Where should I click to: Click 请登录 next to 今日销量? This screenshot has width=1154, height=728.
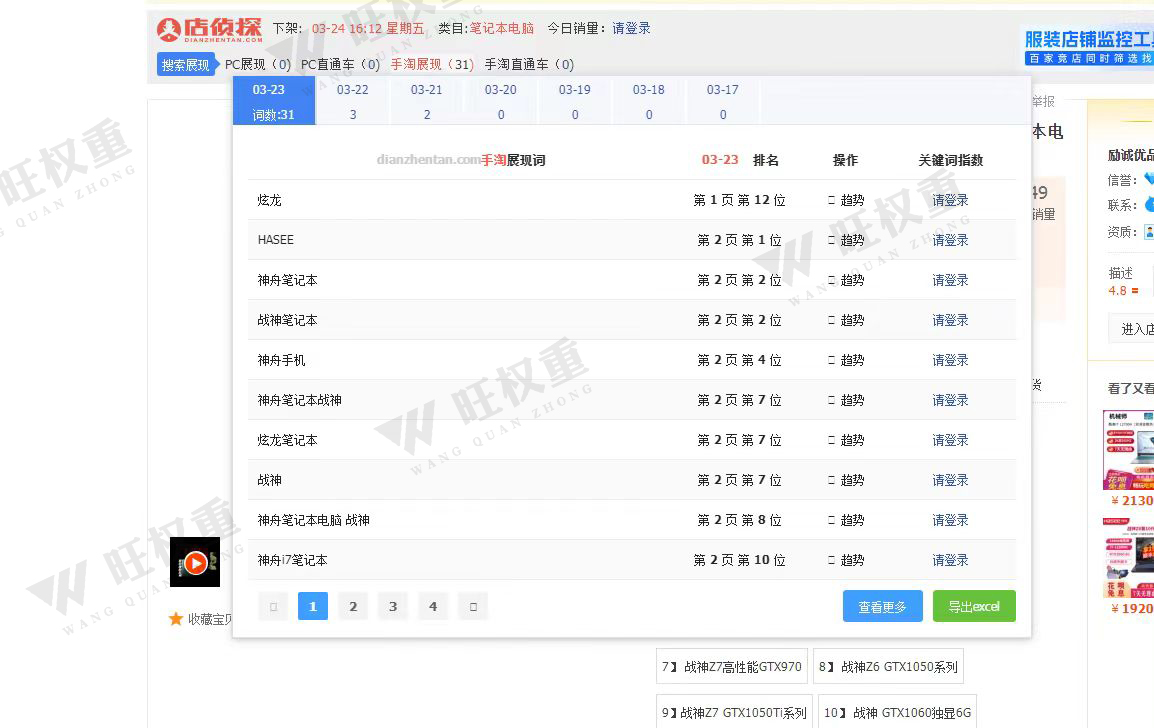(x=631, y=28)
